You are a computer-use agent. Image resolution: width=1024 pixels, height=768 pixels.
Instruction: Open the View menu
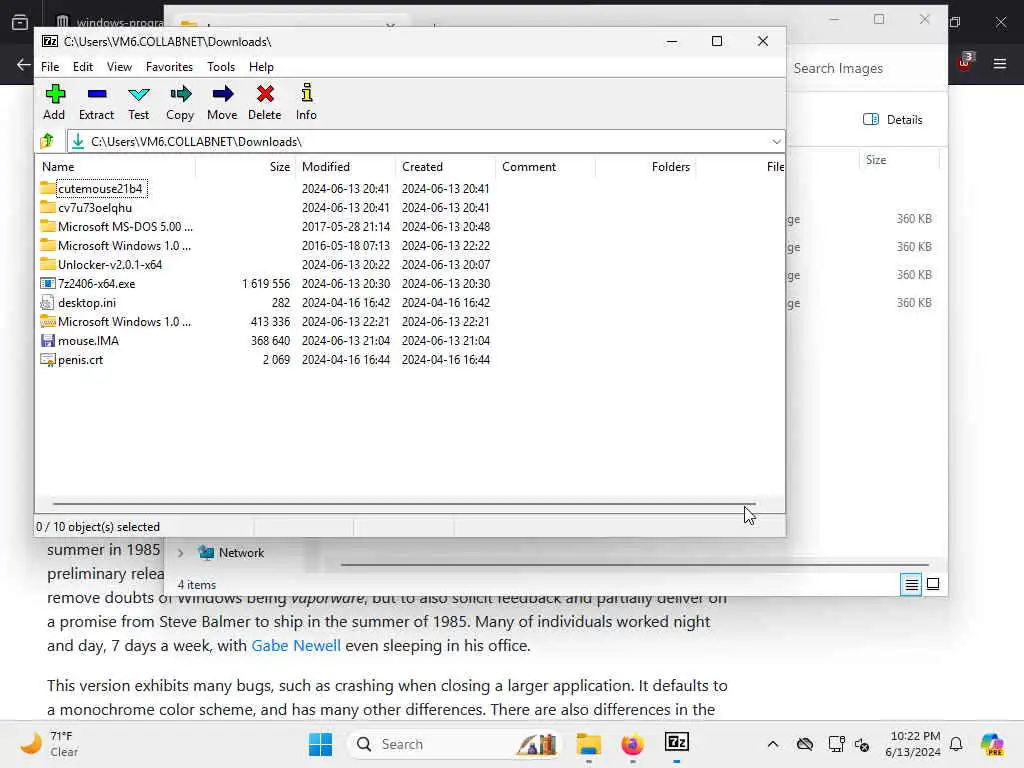coord(119,67)
